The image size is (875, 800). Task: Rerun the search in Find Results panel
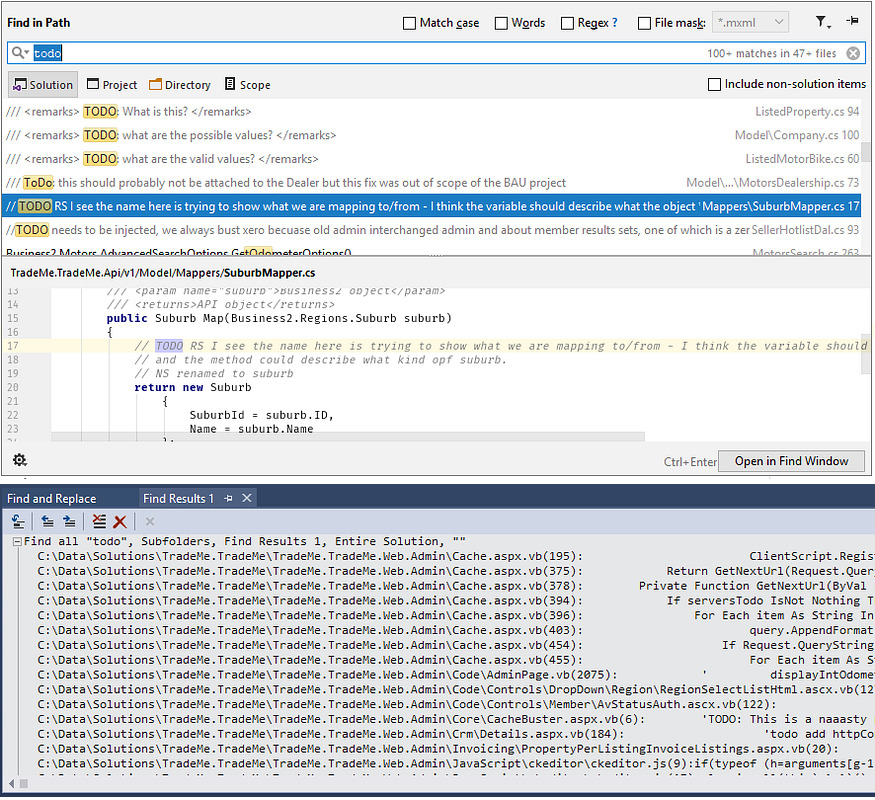pyautogui.click(x=16, y=521)
